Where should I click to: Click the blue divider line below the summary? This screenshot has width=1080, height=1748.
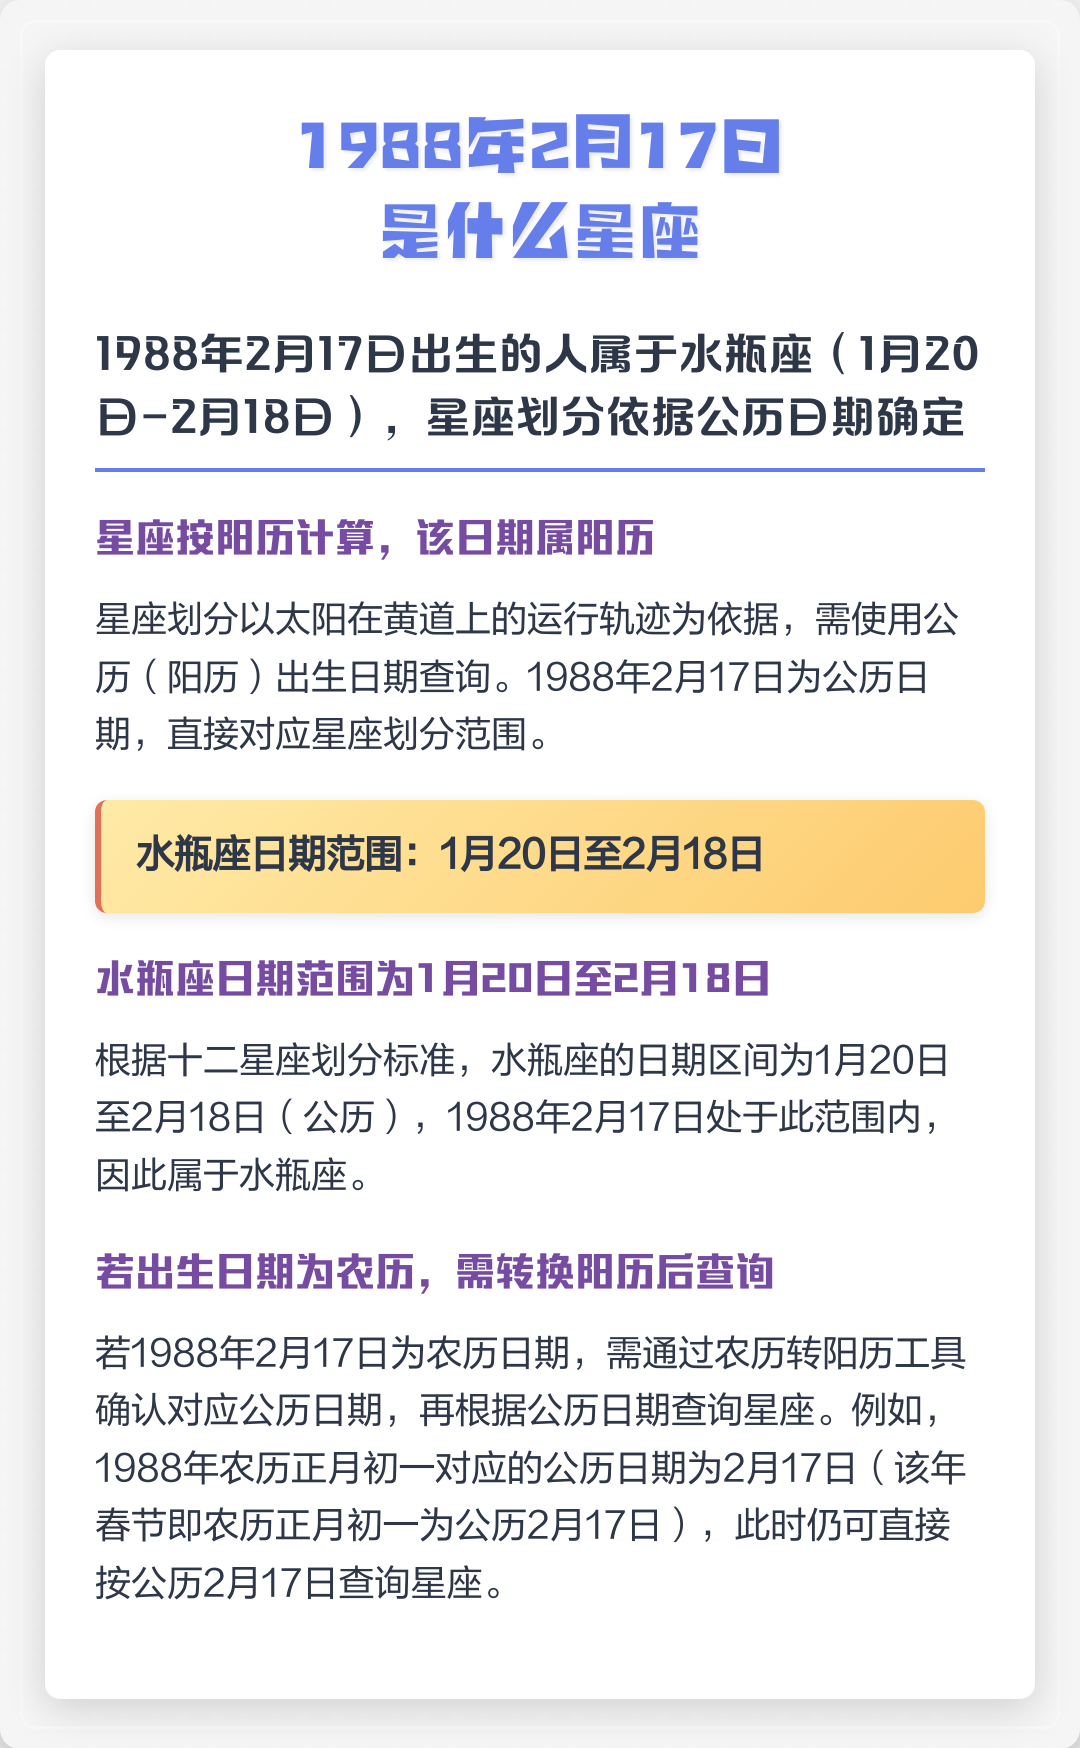pyautogui.click(x=540, y=469)
